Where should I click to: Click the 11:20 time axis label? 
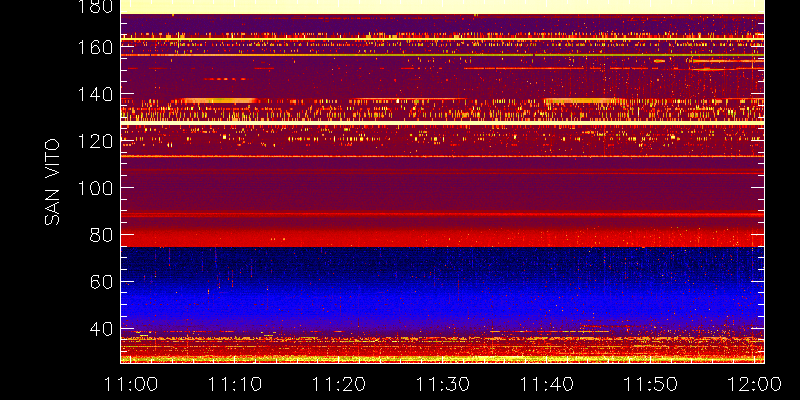[x=339, y=384]
